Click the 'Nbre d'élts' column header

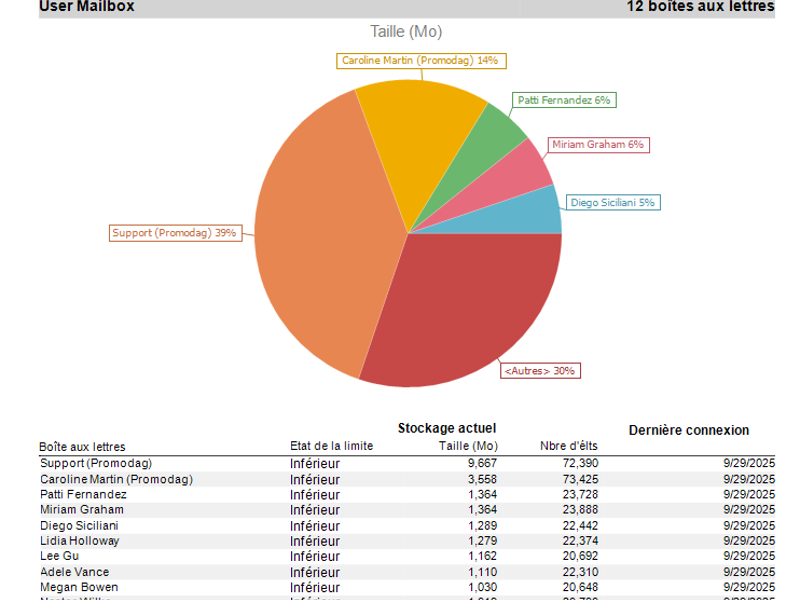click(569, 447)
